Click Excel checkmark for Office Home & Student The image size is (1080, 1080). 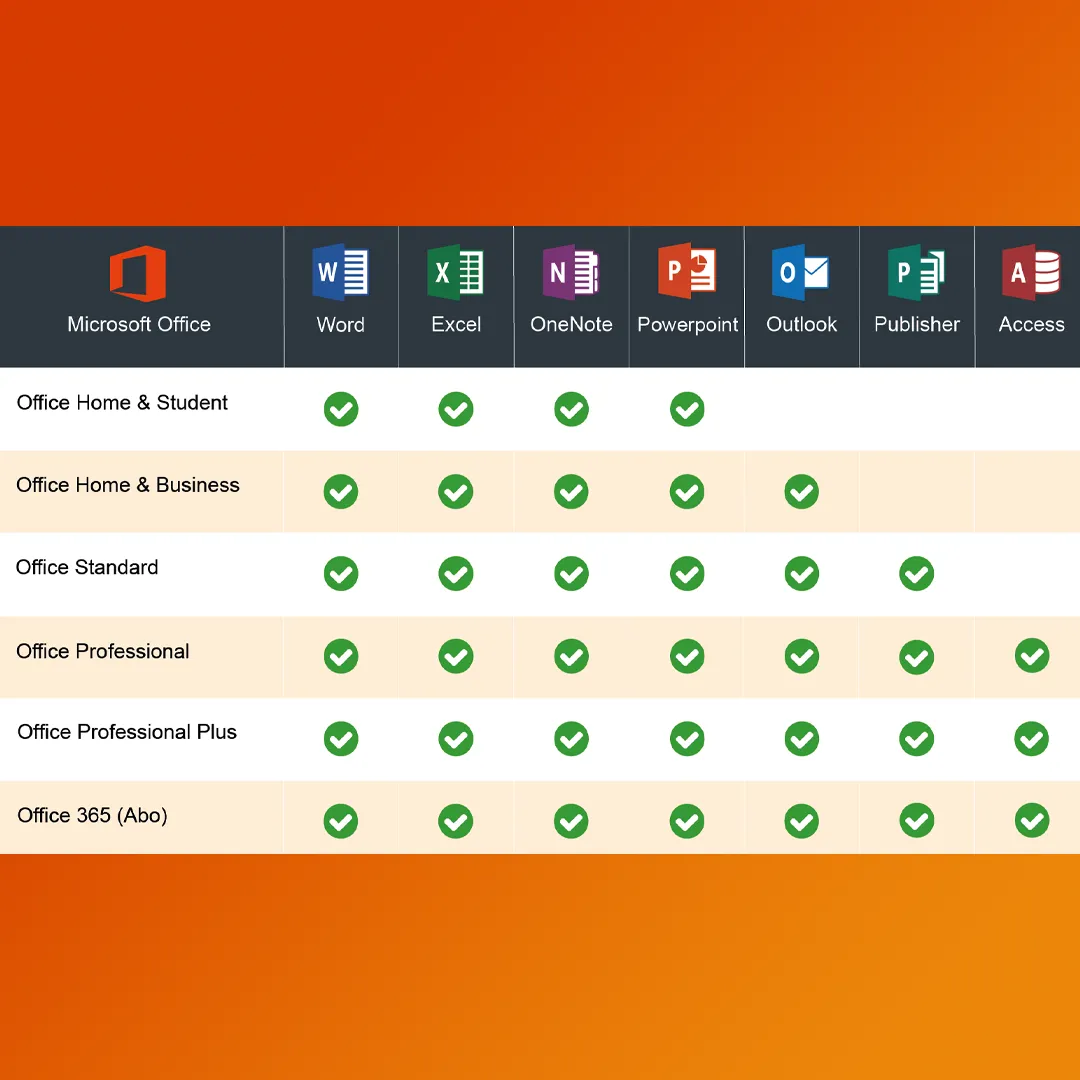[x=456, y=409]
